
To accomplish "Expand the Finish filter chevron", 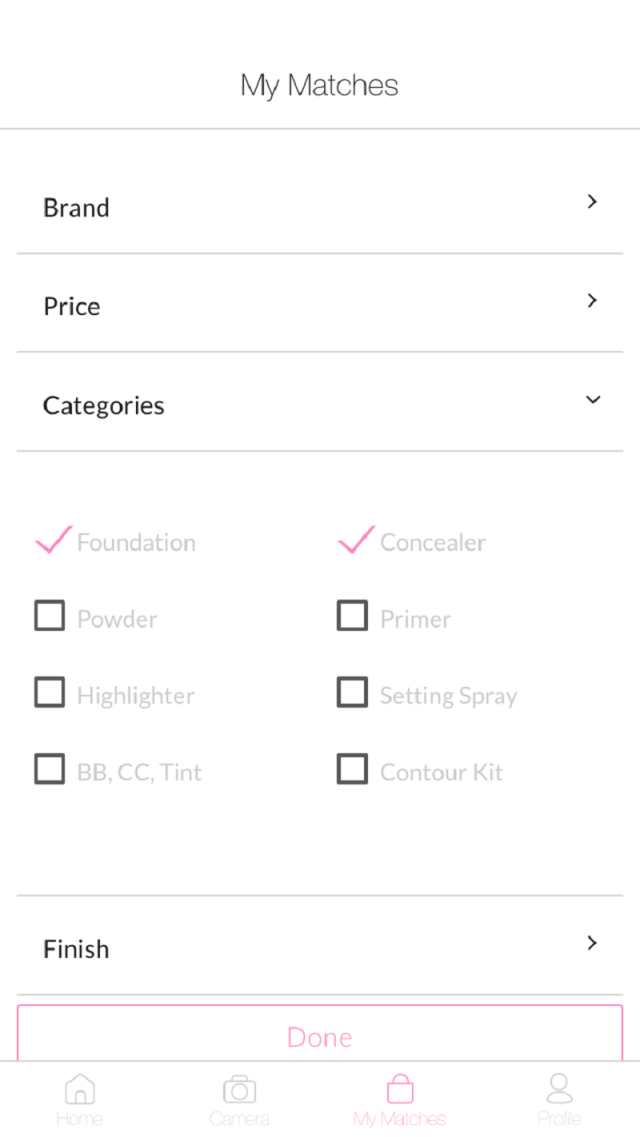I will point(592,943).
